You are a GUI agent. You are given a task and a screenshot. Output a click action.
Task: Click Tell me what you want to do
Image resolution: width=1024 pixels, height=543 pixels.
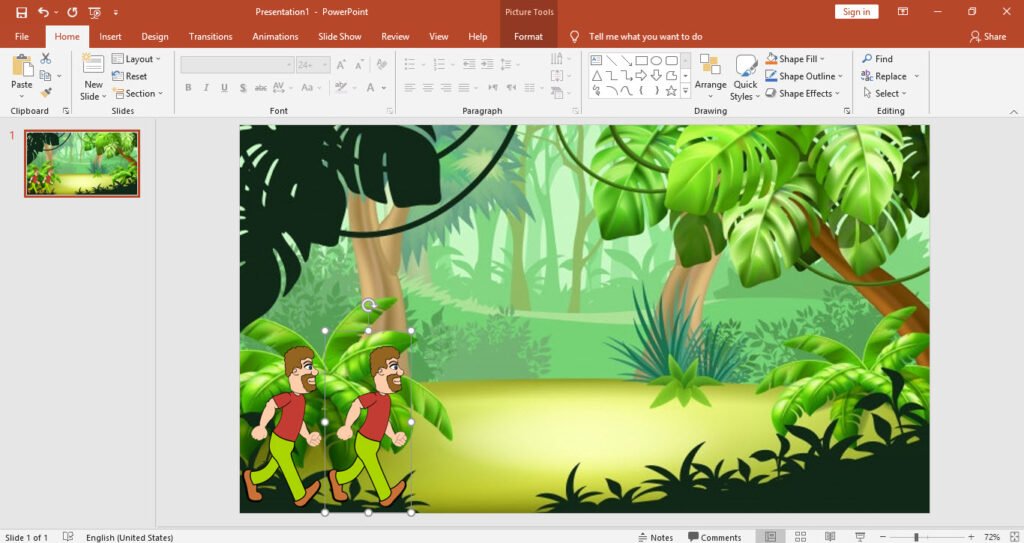click(x=645, y=37)
